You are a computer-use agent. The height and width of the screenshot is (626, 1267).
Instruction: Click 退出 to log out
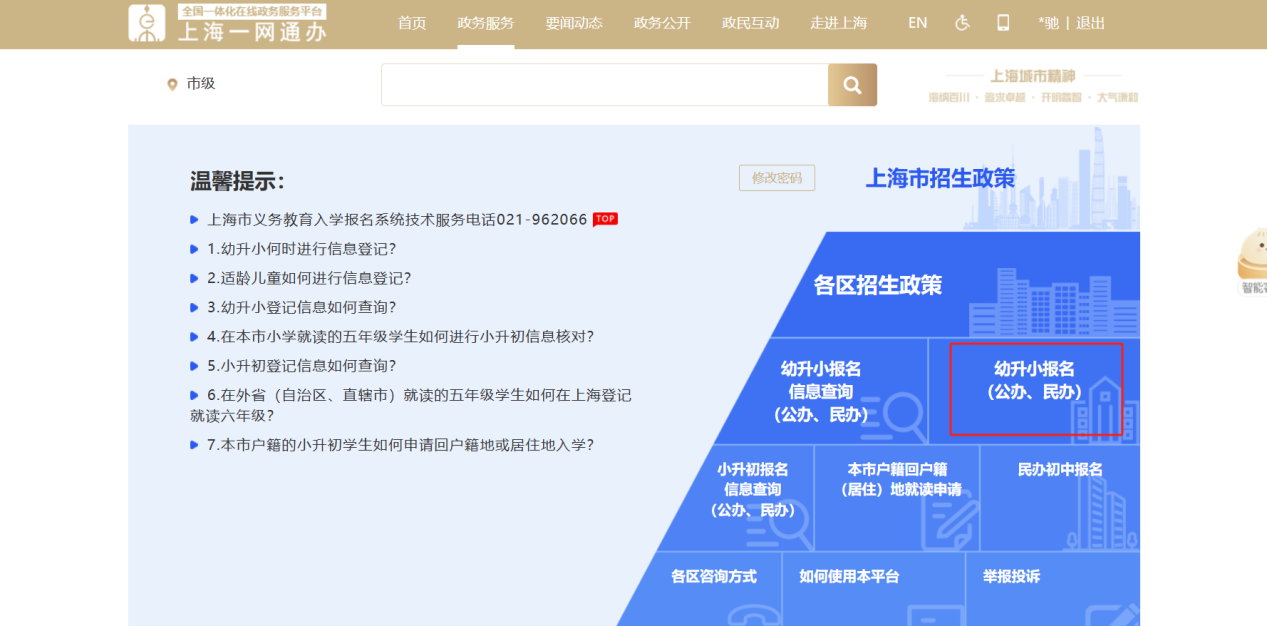point(1091,23)
